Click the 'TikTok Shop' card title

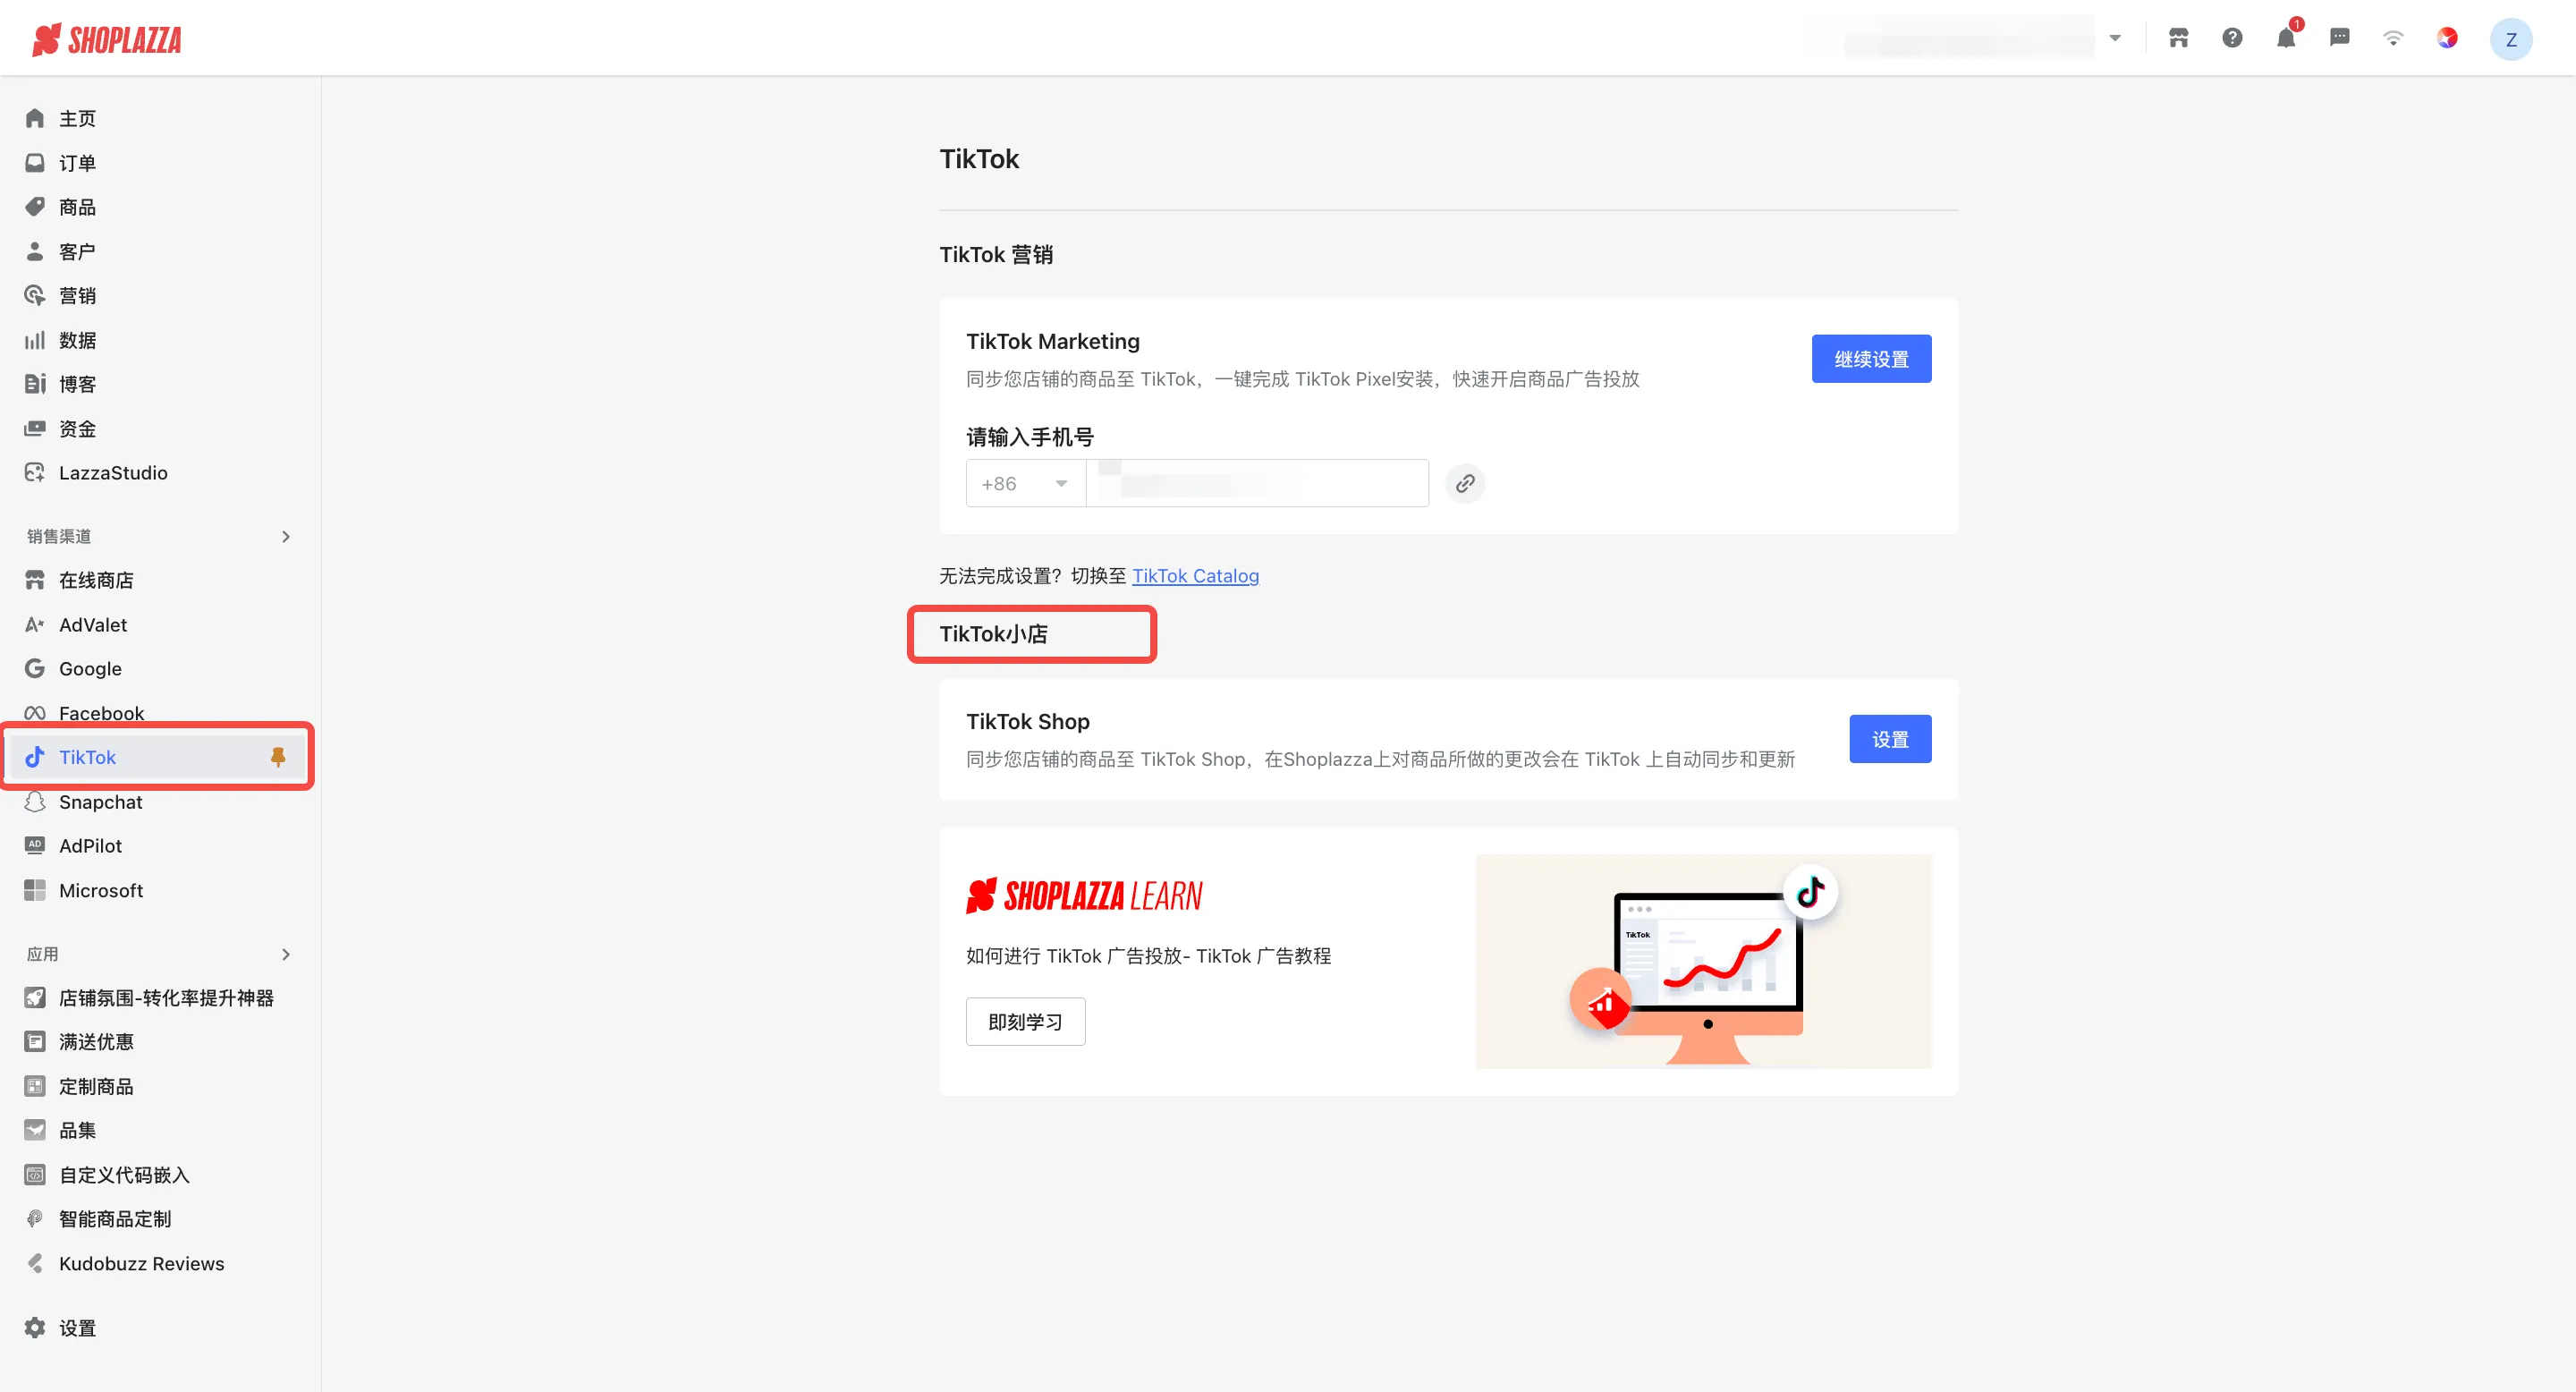tap(1027, 722)
